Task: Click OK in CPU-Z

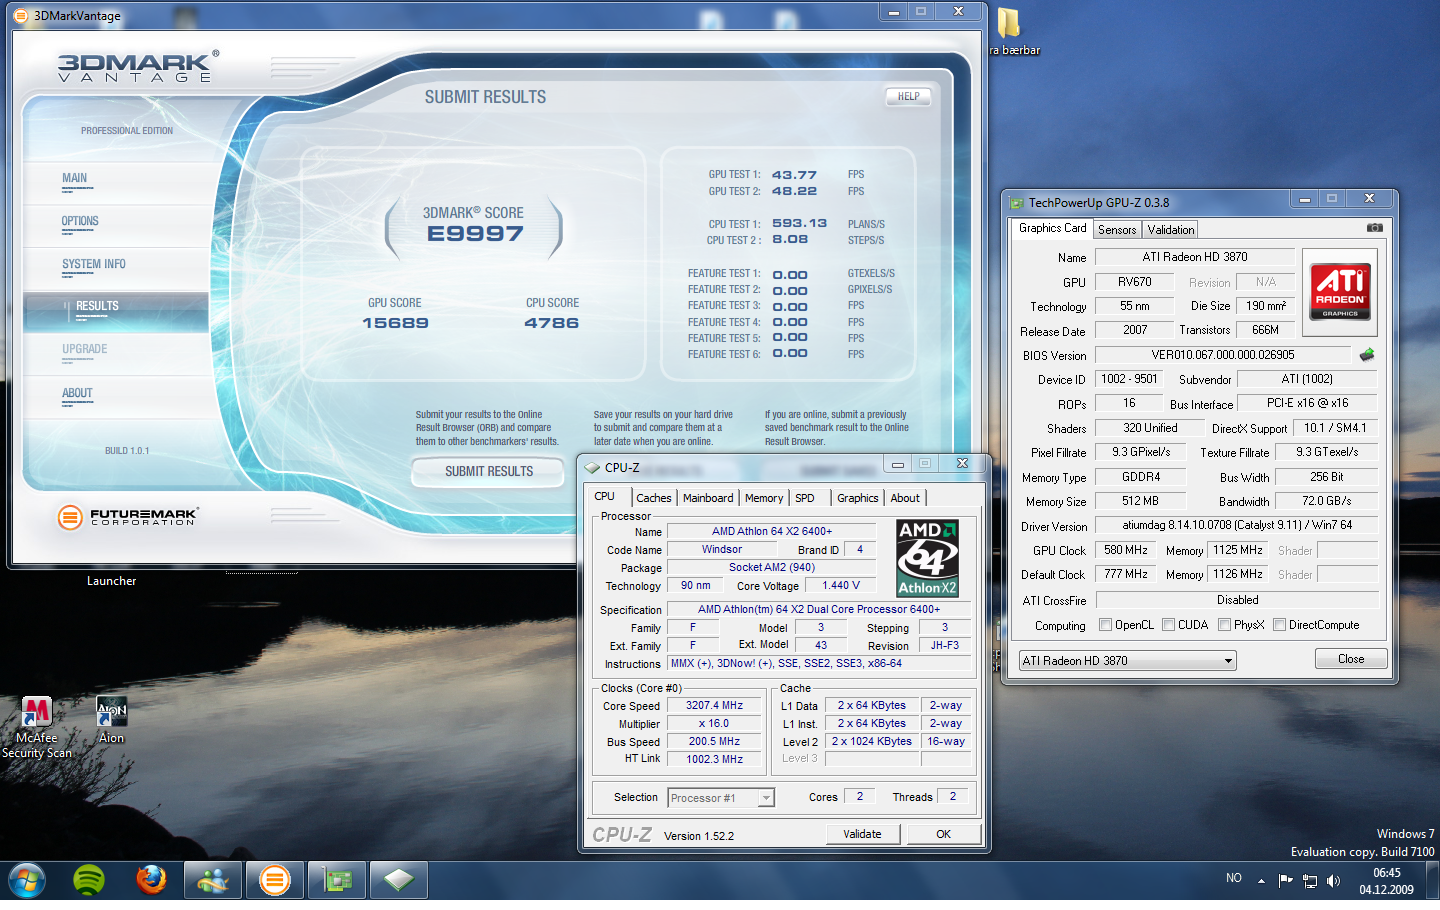Action: (943, 834)
